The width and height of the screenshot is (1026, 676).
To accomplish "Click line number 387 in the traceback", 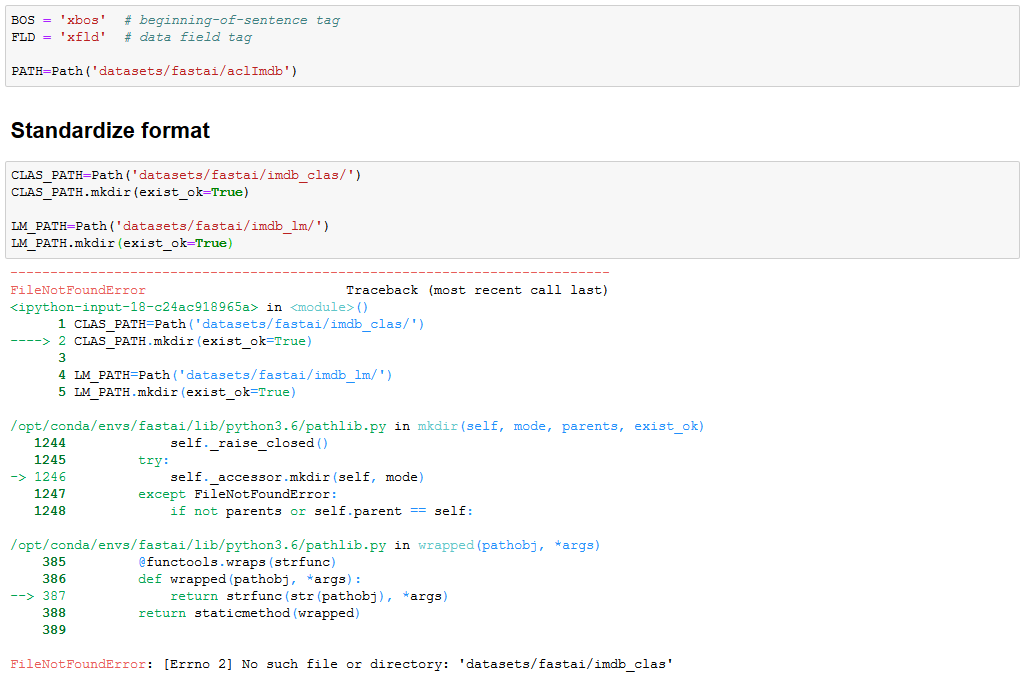I will [54, 596].
